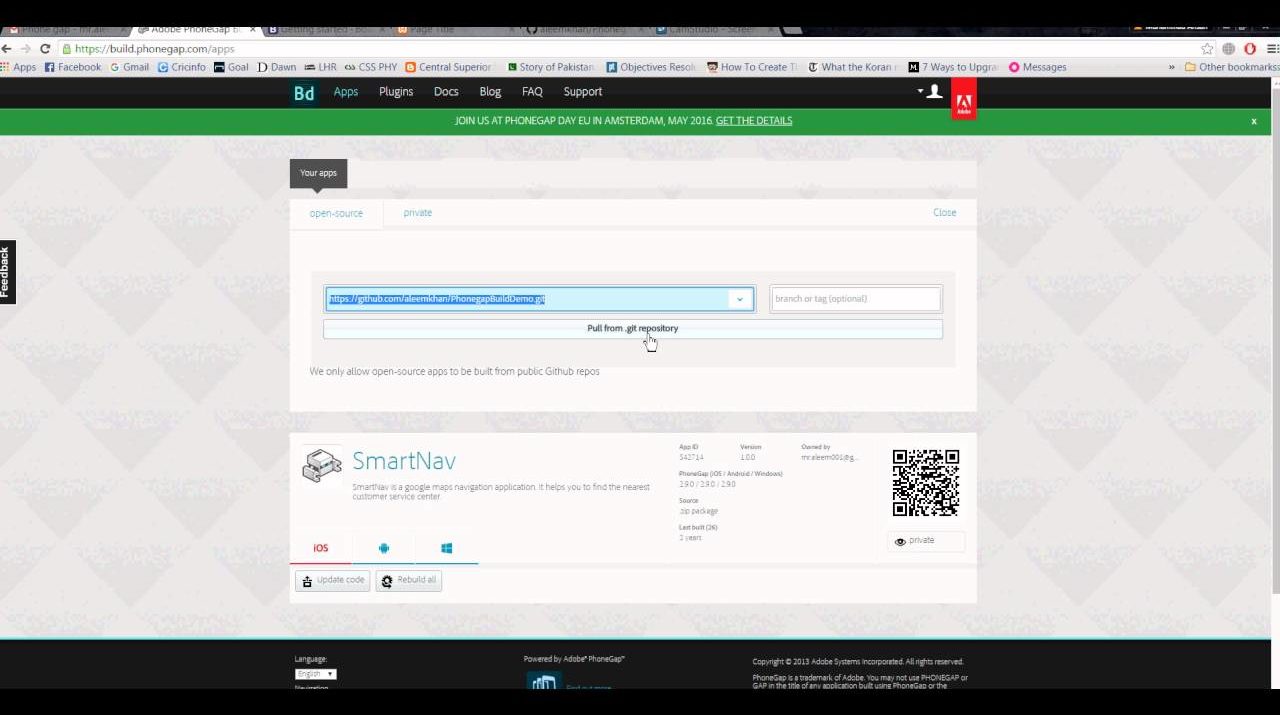
Task: Switch to the private apps tab
Action: pyautogui.click(x=417, y=213)
